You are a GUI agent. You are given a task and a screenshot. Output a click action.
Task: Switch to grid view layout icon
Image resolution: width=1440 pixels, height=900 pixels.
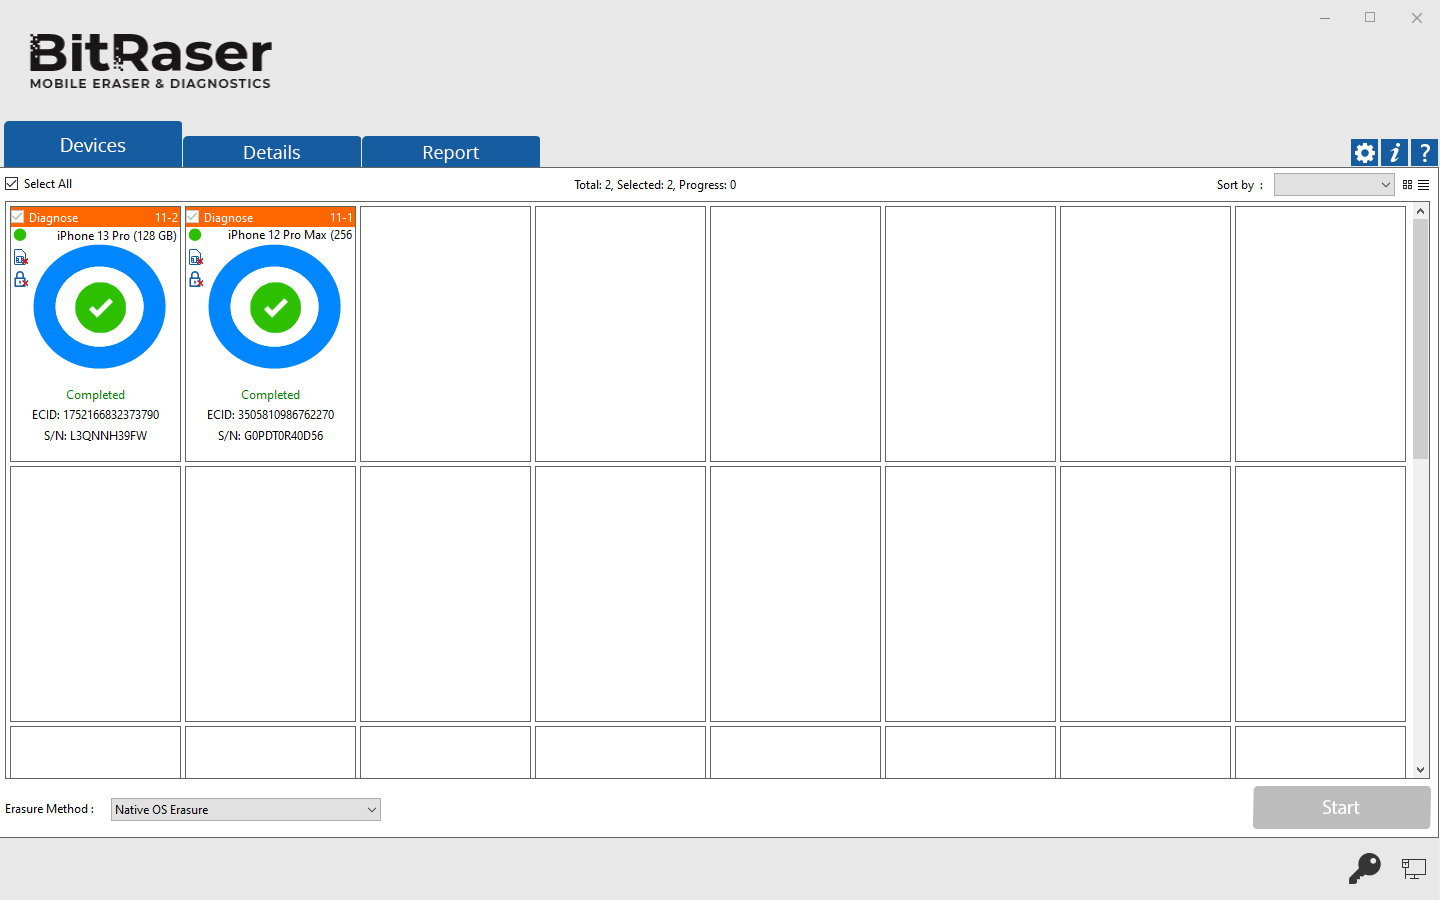[x=1407, y=185]
